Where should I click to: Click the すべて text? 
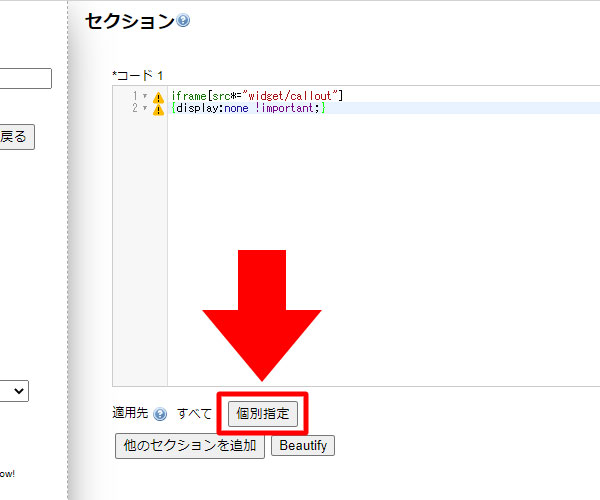pos(194,414)
